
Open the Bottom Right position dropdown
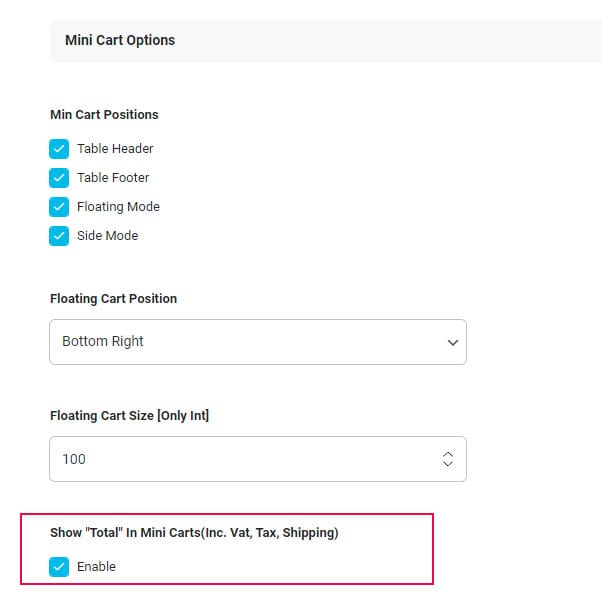(x=257, y=342)
